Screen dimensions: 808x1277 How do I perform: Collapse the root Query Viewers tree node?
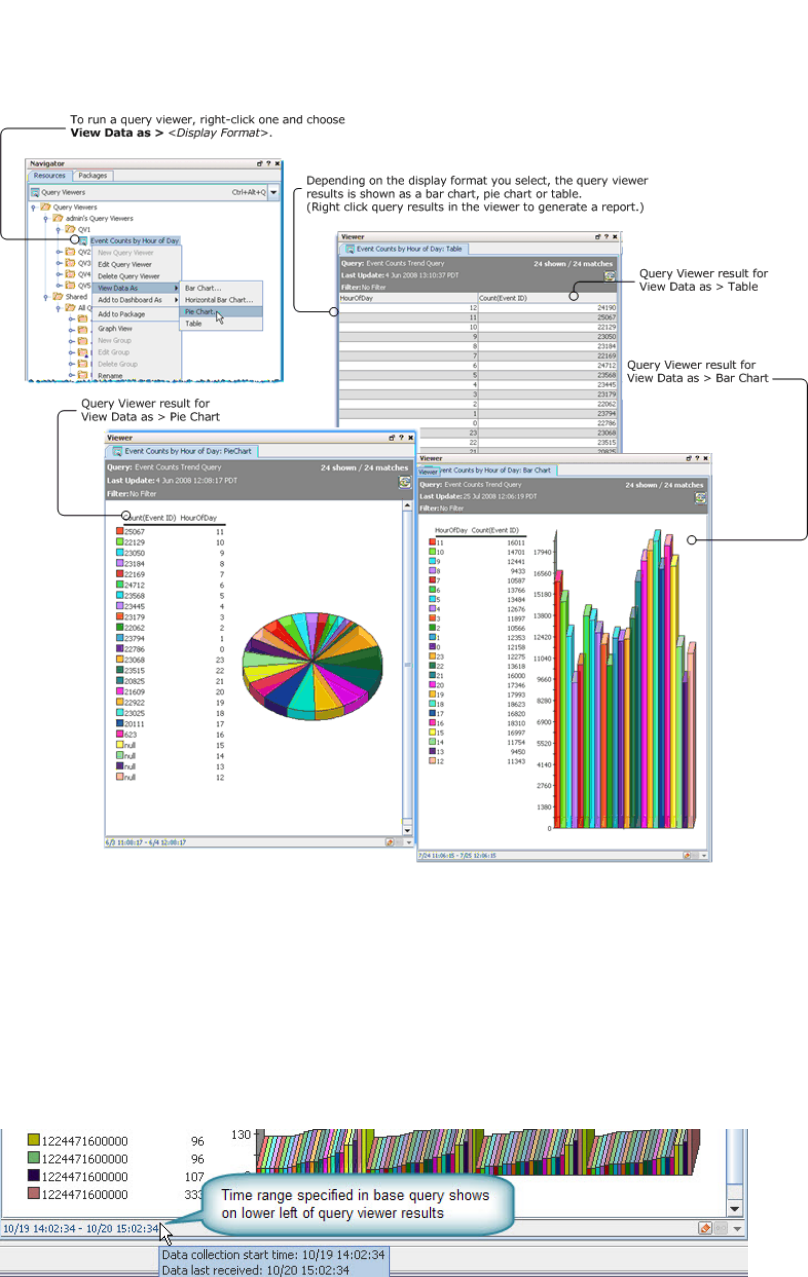pyautogui.click(x=33, y=207)
